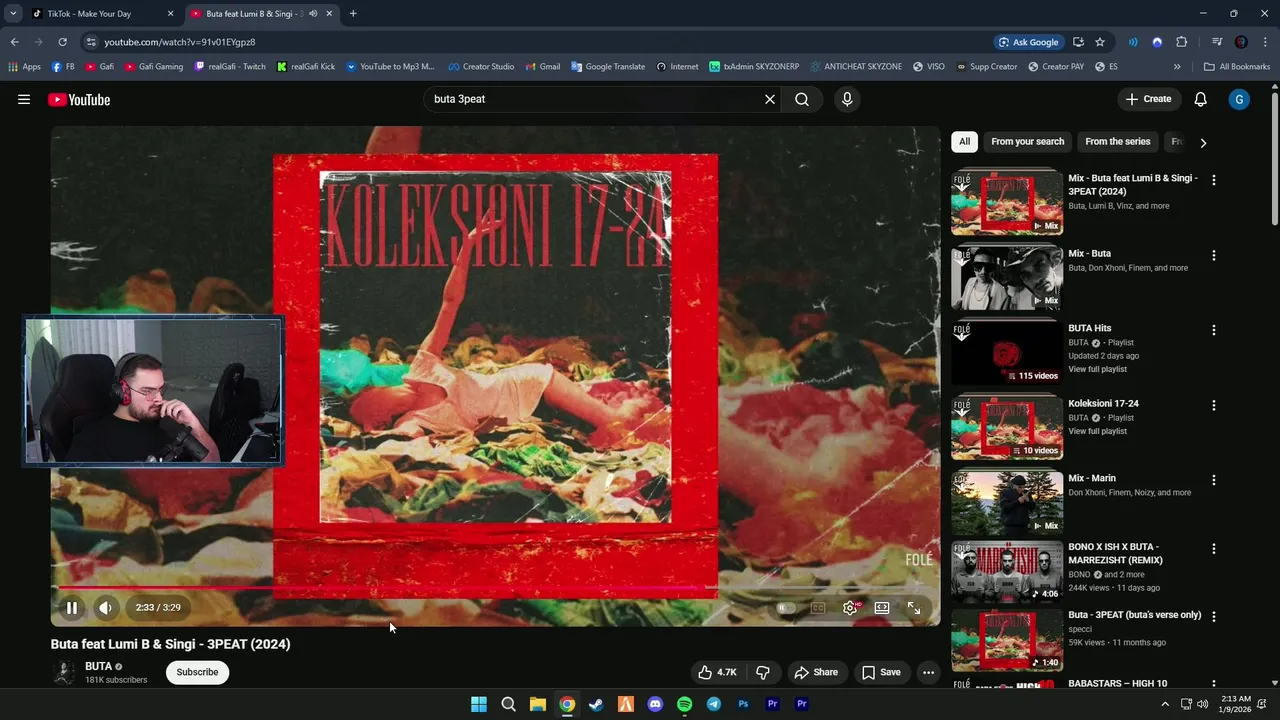Show more filter chips arrow
Screen dimensions: 1280x720
1203,143
